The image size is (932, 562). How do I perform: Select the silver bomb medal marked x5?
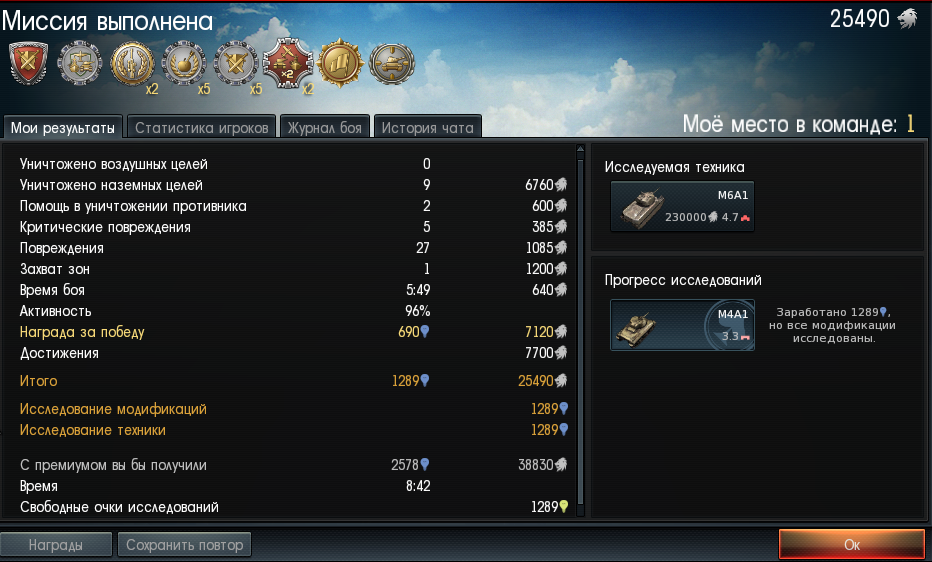coord(184,63)
